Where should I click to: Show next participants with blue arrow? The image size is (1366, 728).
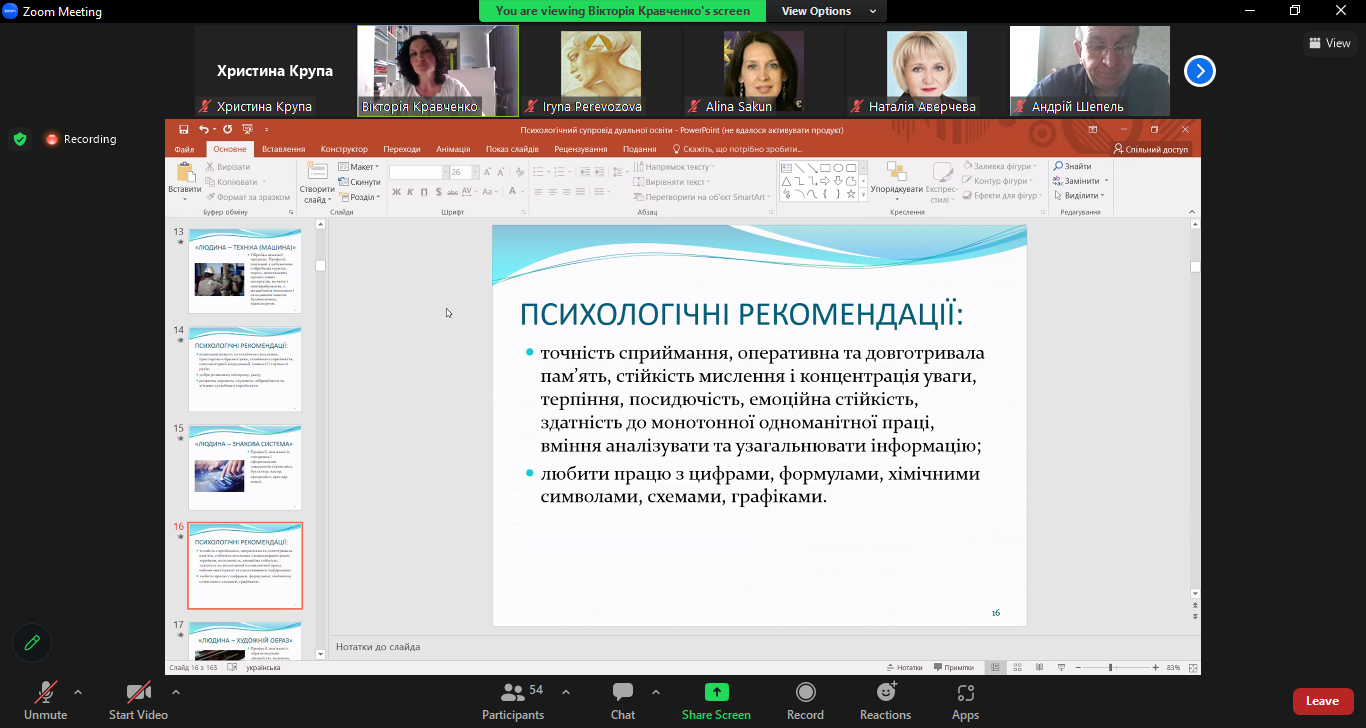click(x=1200, y=71)
